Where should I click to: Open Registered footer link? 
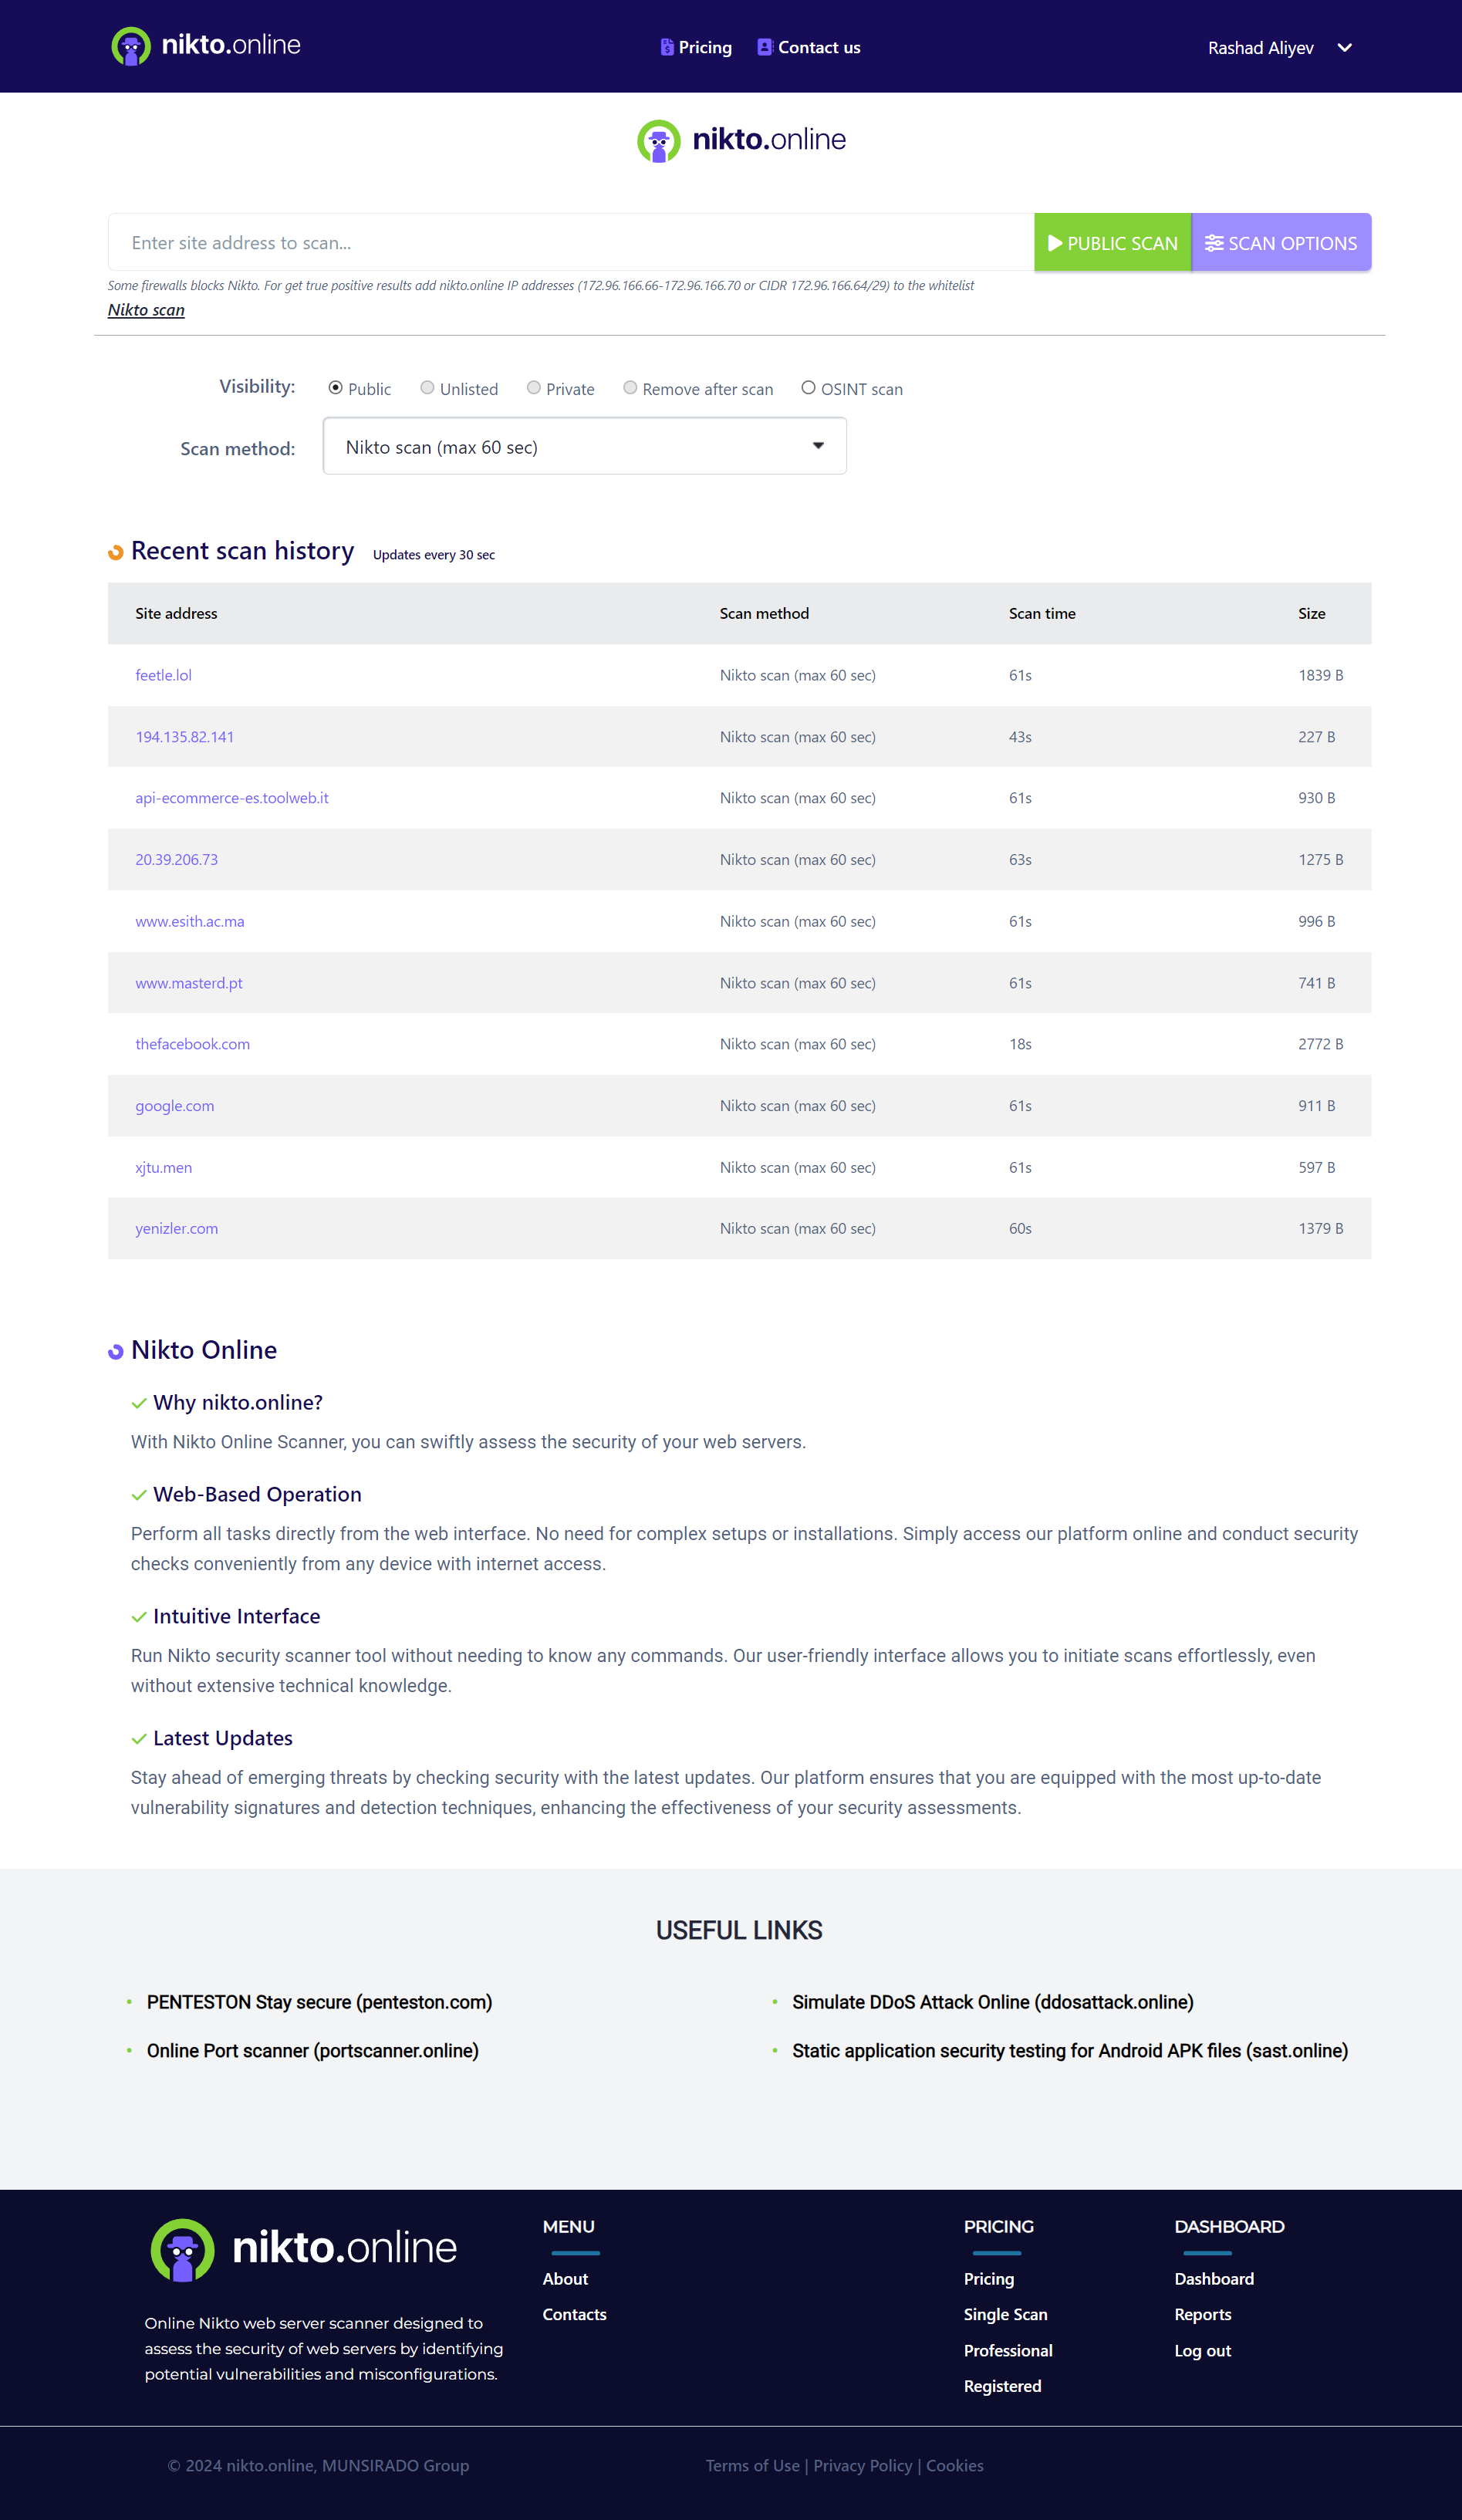tap(1002, 2387)
